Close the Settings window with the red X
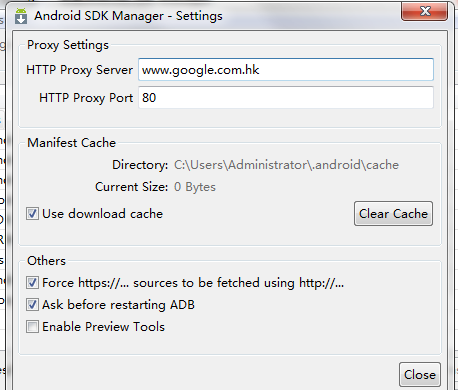458x390 pixels. [424, 11]
